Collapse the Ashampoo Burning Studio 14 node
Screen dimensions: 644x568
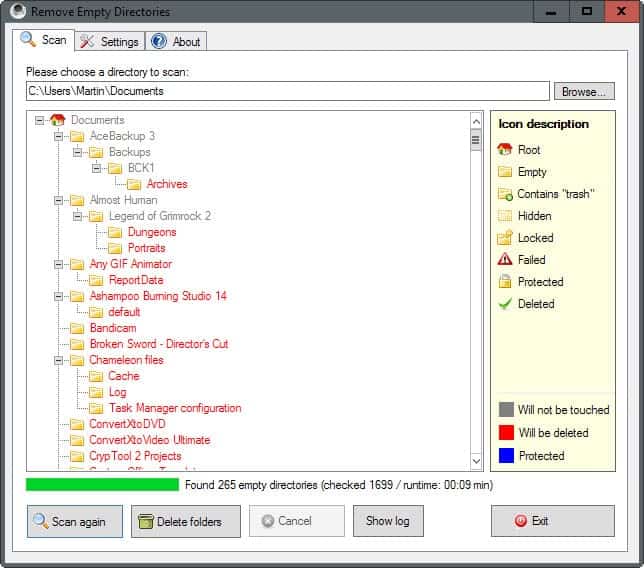[x=59, y=296]
